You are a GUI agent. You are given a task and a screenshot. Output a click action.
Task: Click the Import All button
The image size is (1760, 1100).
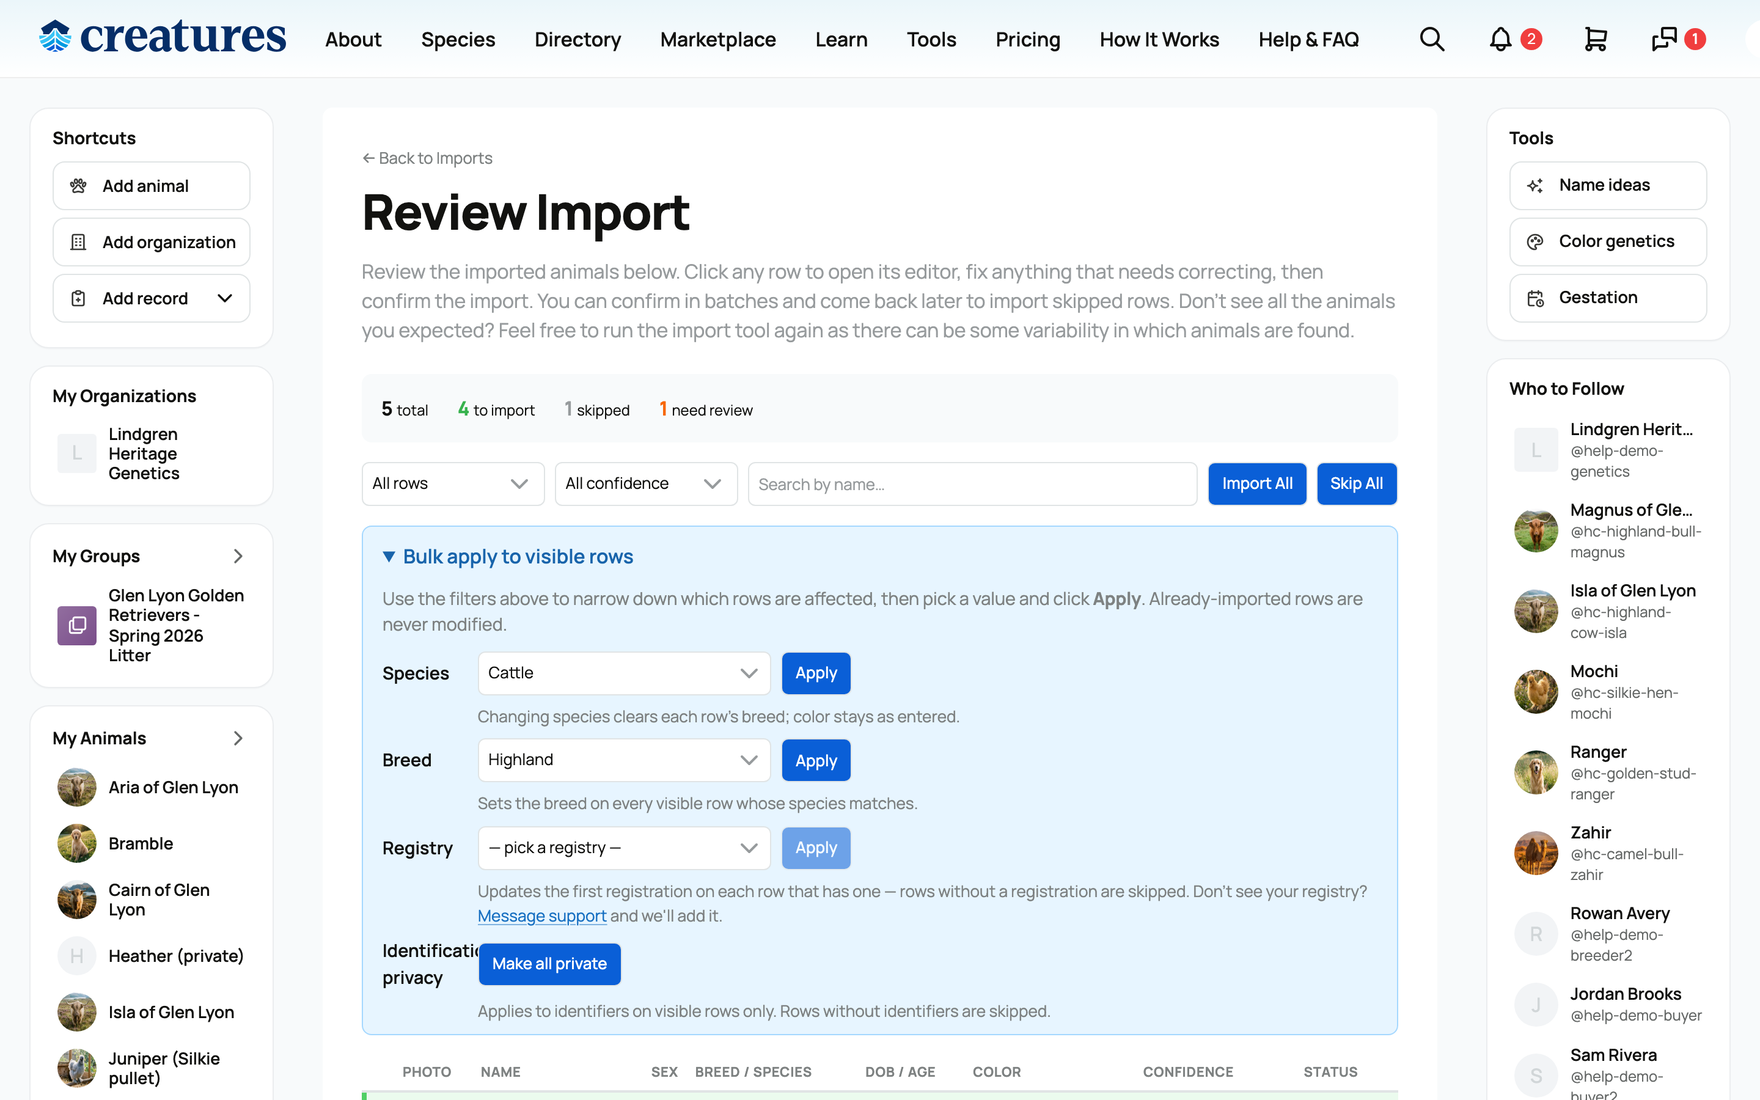[1257, 484]
